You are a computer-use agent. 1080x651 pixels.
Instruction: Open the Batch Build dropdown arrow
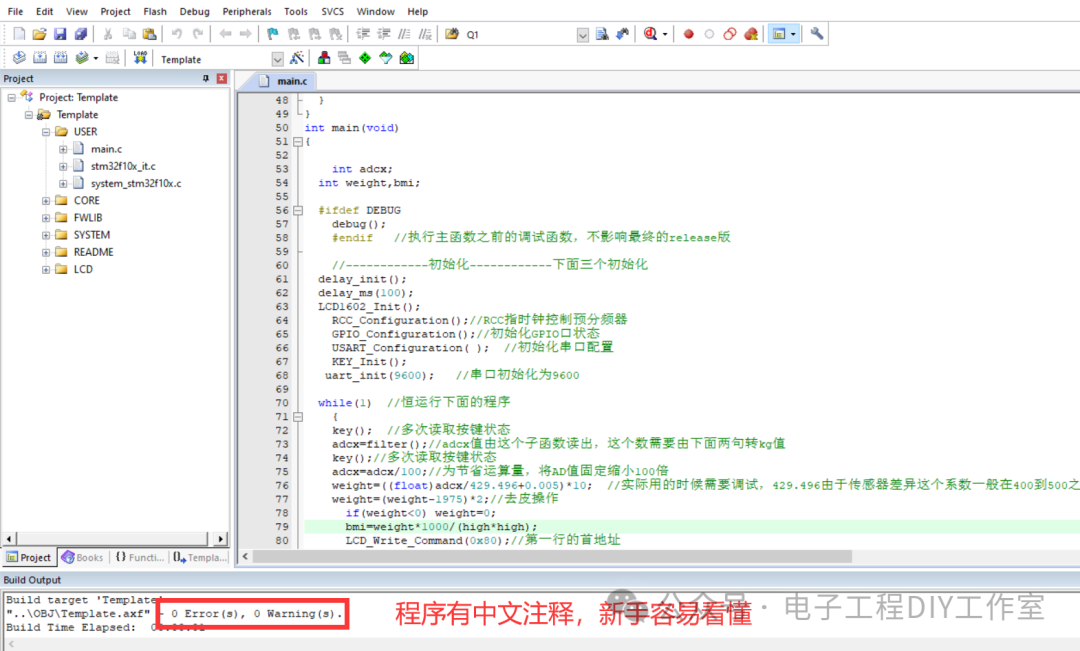pos(96,59)
